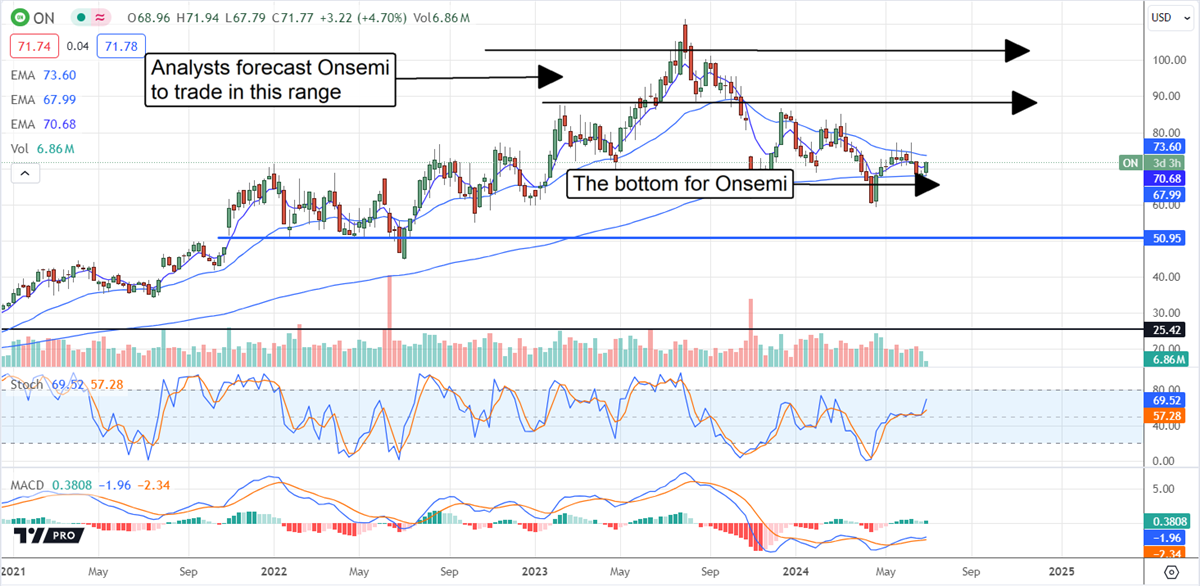
Task: Click the 50.95 horizontal line price label
Action: point(1166,240)
